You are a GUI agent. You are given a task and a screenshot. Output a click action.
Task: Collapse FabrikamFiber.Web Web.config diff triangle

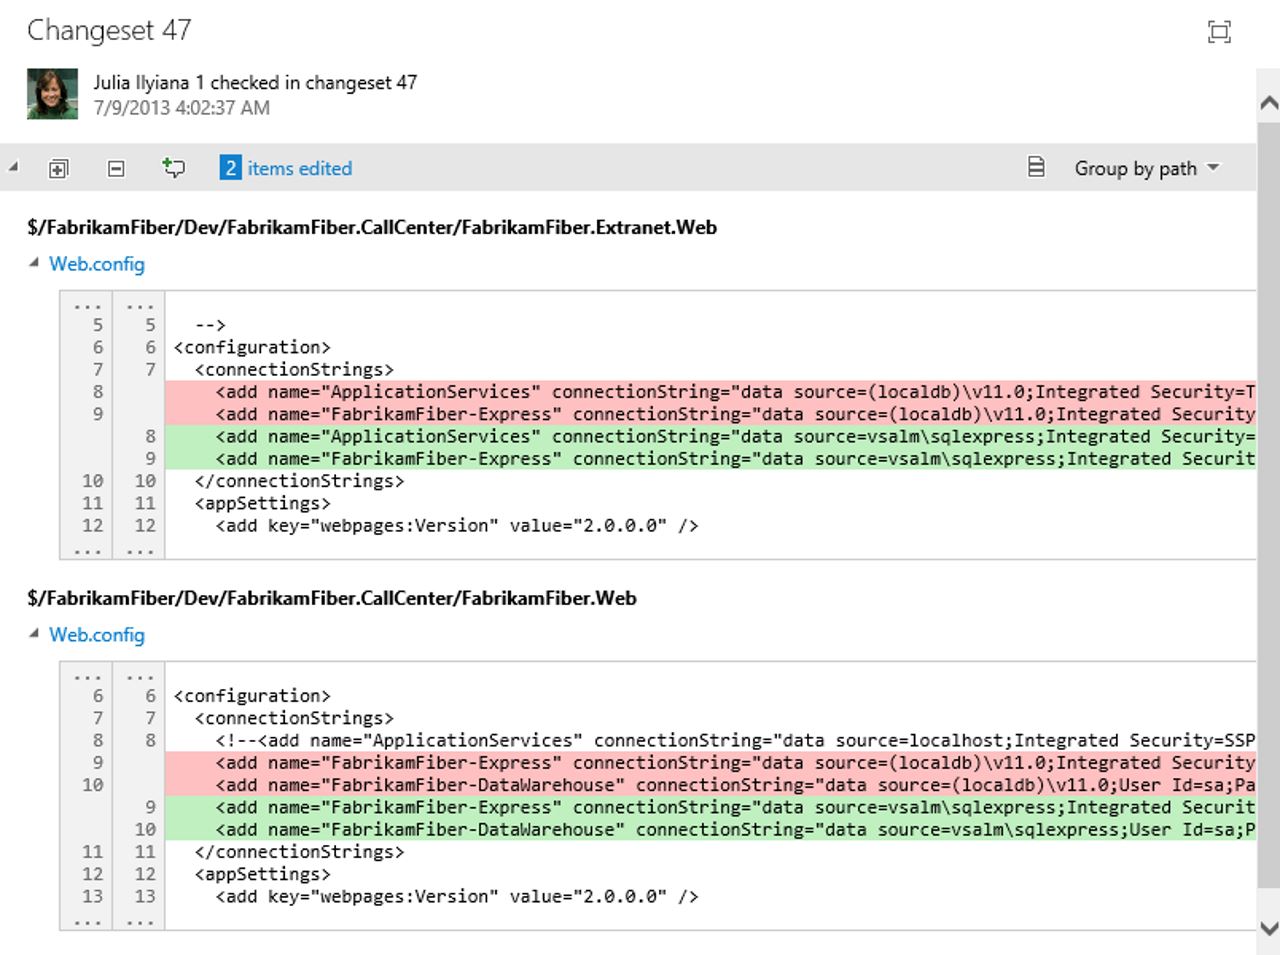pyautogui.click(x=34, y=633)
